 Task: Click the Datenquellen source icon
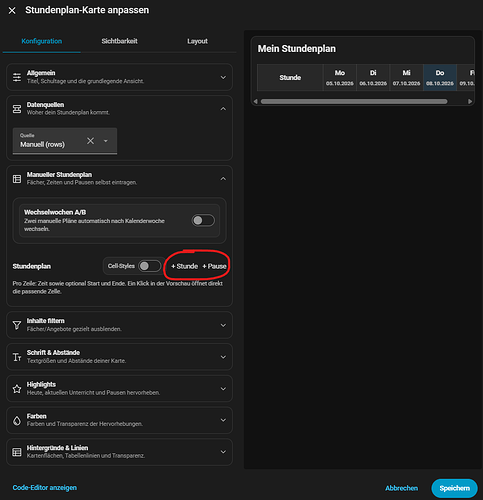(17, 109)
